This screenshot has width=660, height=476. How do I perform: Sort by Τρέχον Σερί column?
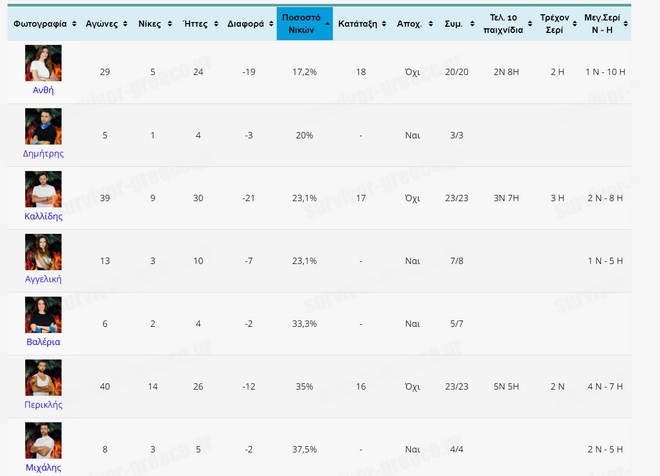[x=557, y=22]
